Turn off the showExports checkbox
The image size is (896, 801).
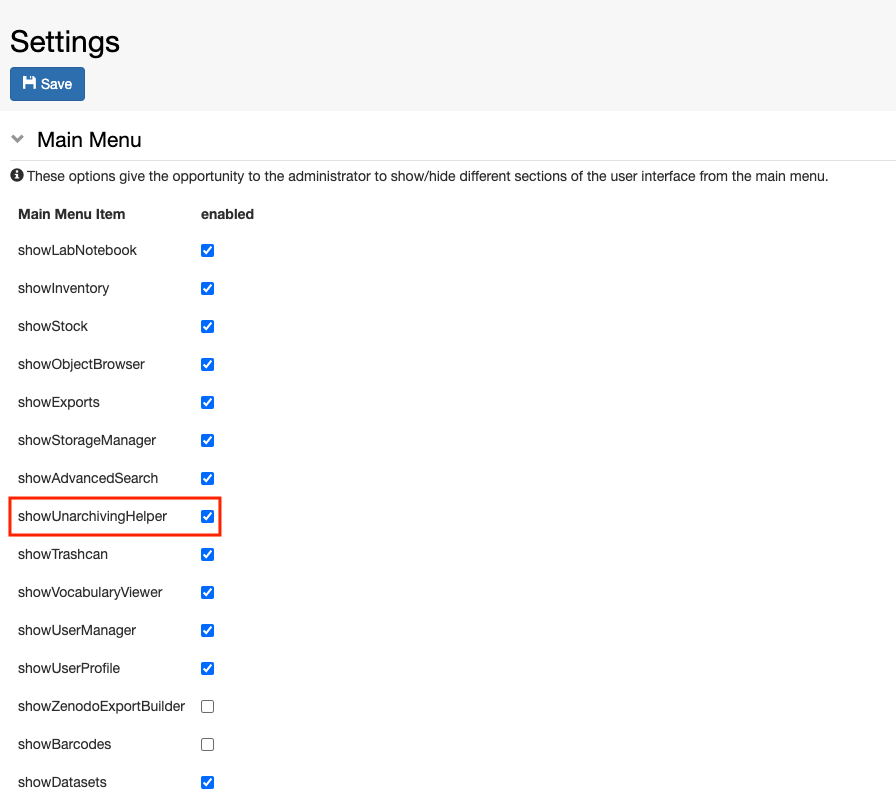[207, 402]
